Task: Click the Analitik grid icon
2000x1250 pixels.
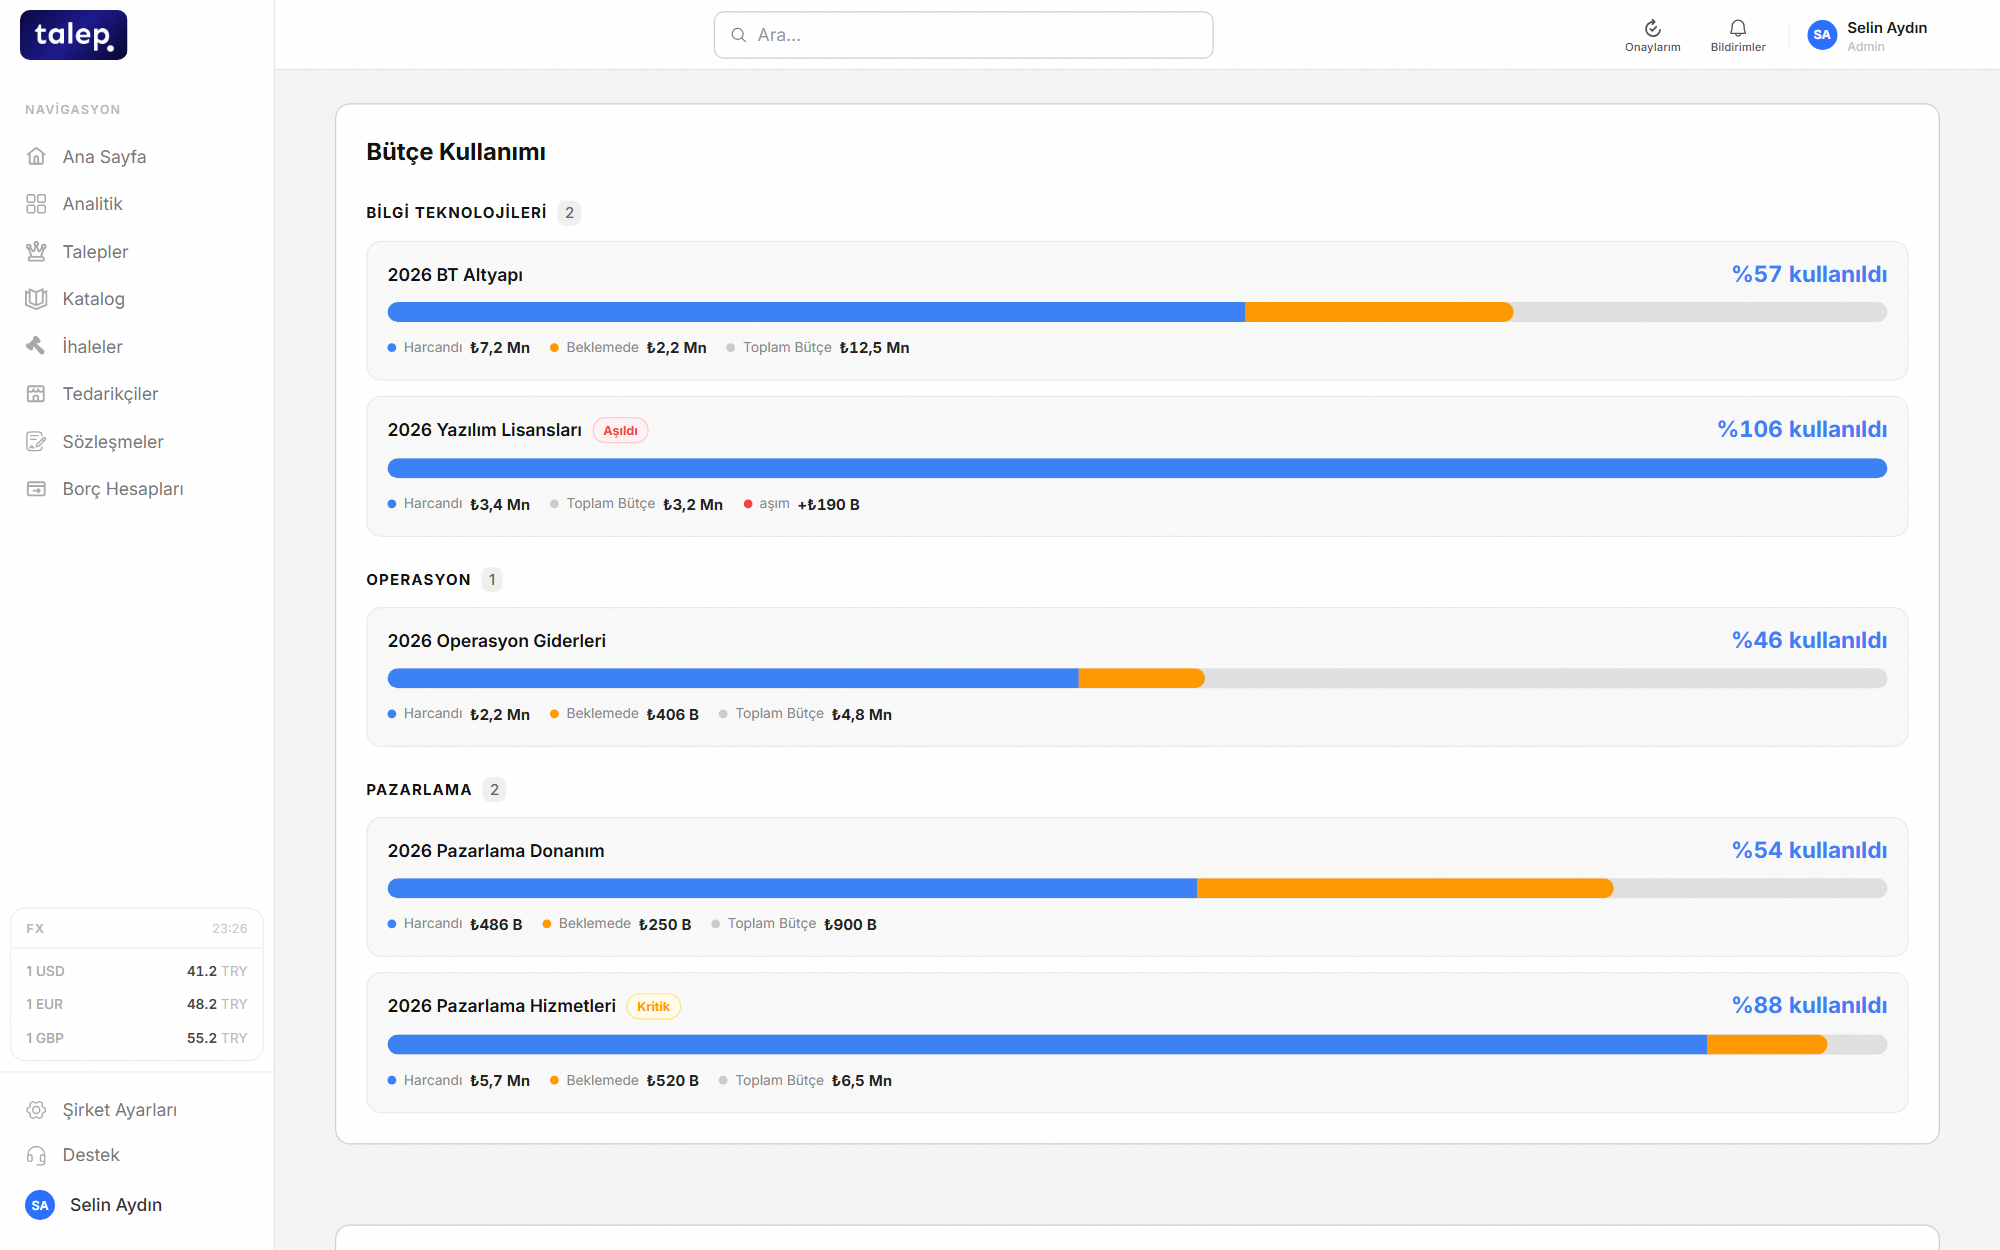Action: (x=36, y=204)
